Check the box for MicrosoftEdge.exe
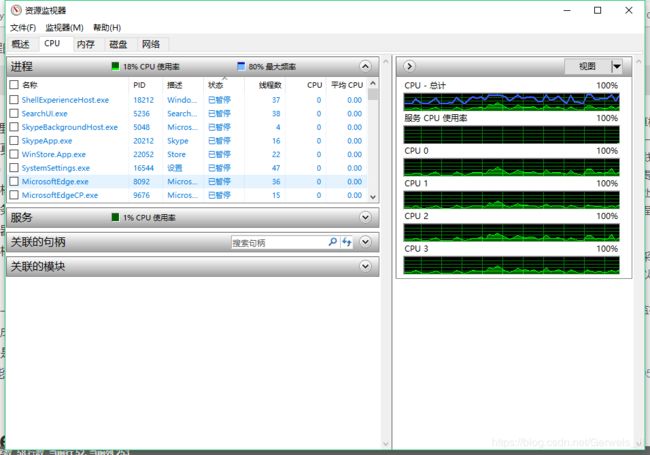The image size is (650, 455). point(14,182)
